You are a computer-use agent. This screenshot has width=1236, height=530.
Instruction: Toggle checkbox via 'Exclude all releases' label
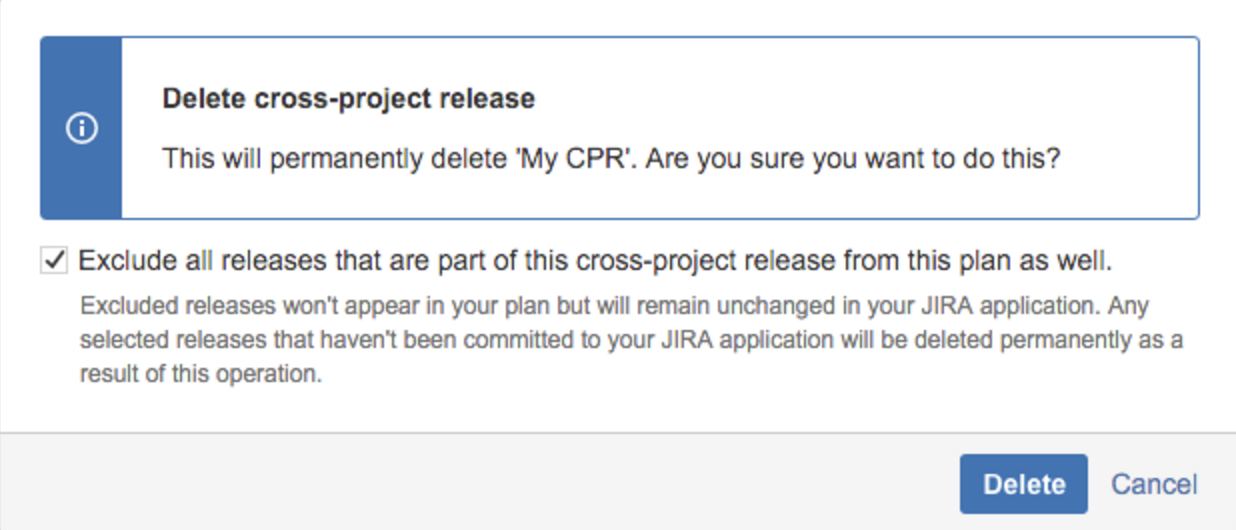pos(595,261)
